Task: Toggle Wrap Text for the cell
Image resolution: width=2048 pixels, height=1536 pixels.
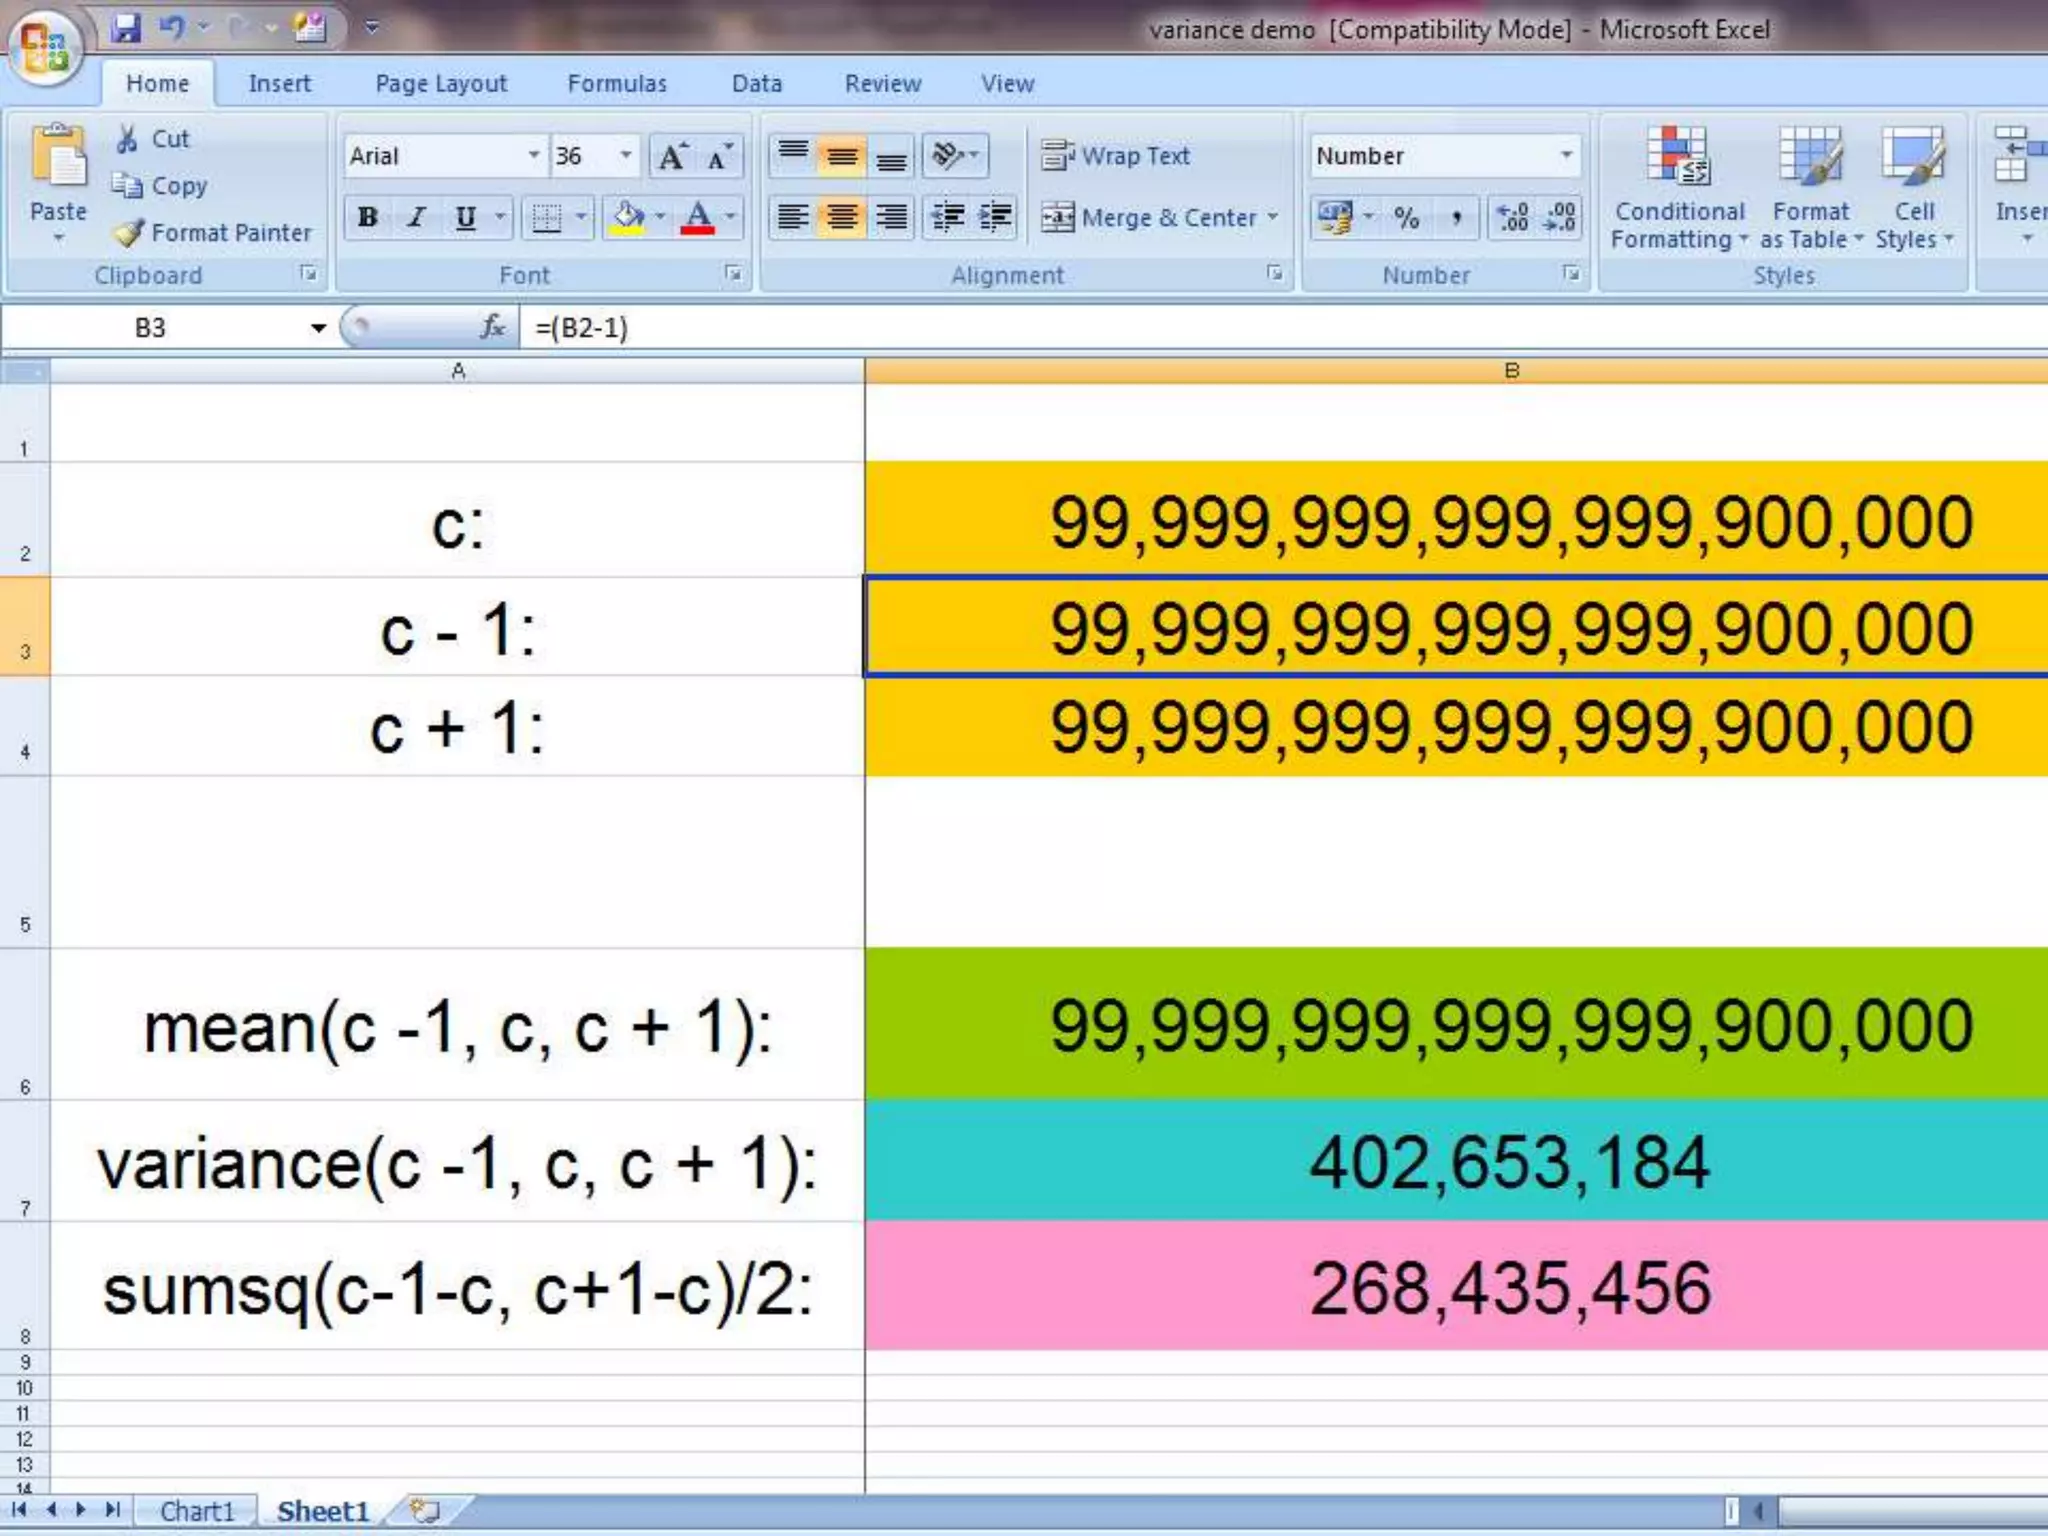Action: 1116,156
